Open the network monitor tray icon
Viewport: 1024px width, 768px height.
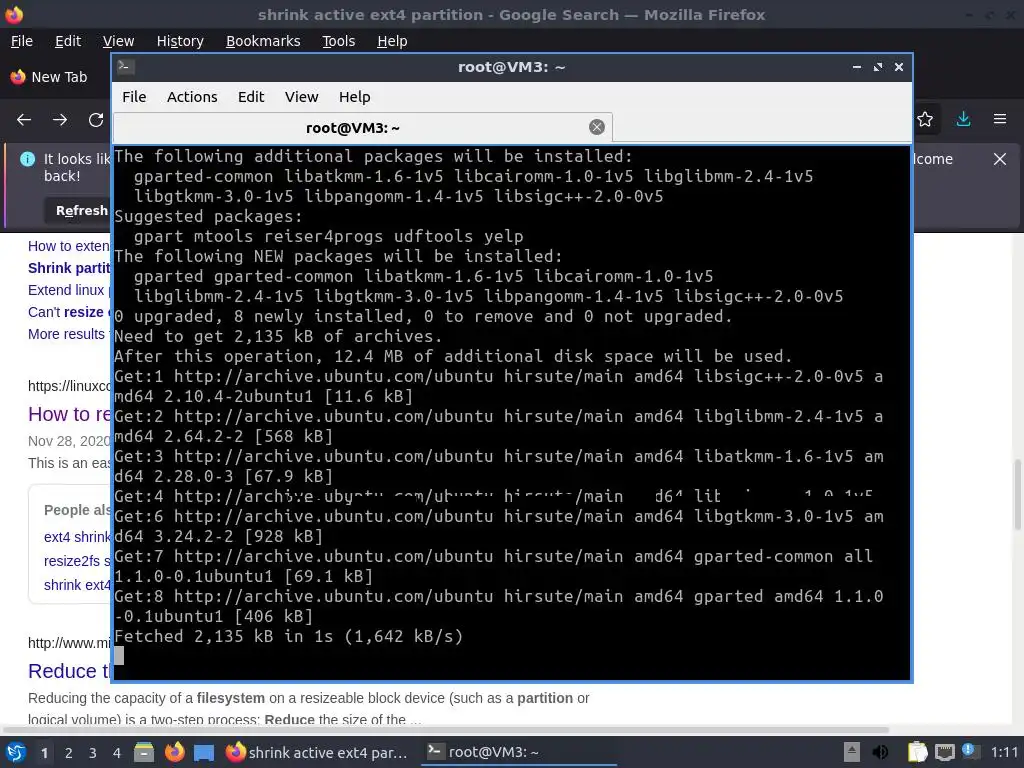pyautogui.click(x=944, y=752)
